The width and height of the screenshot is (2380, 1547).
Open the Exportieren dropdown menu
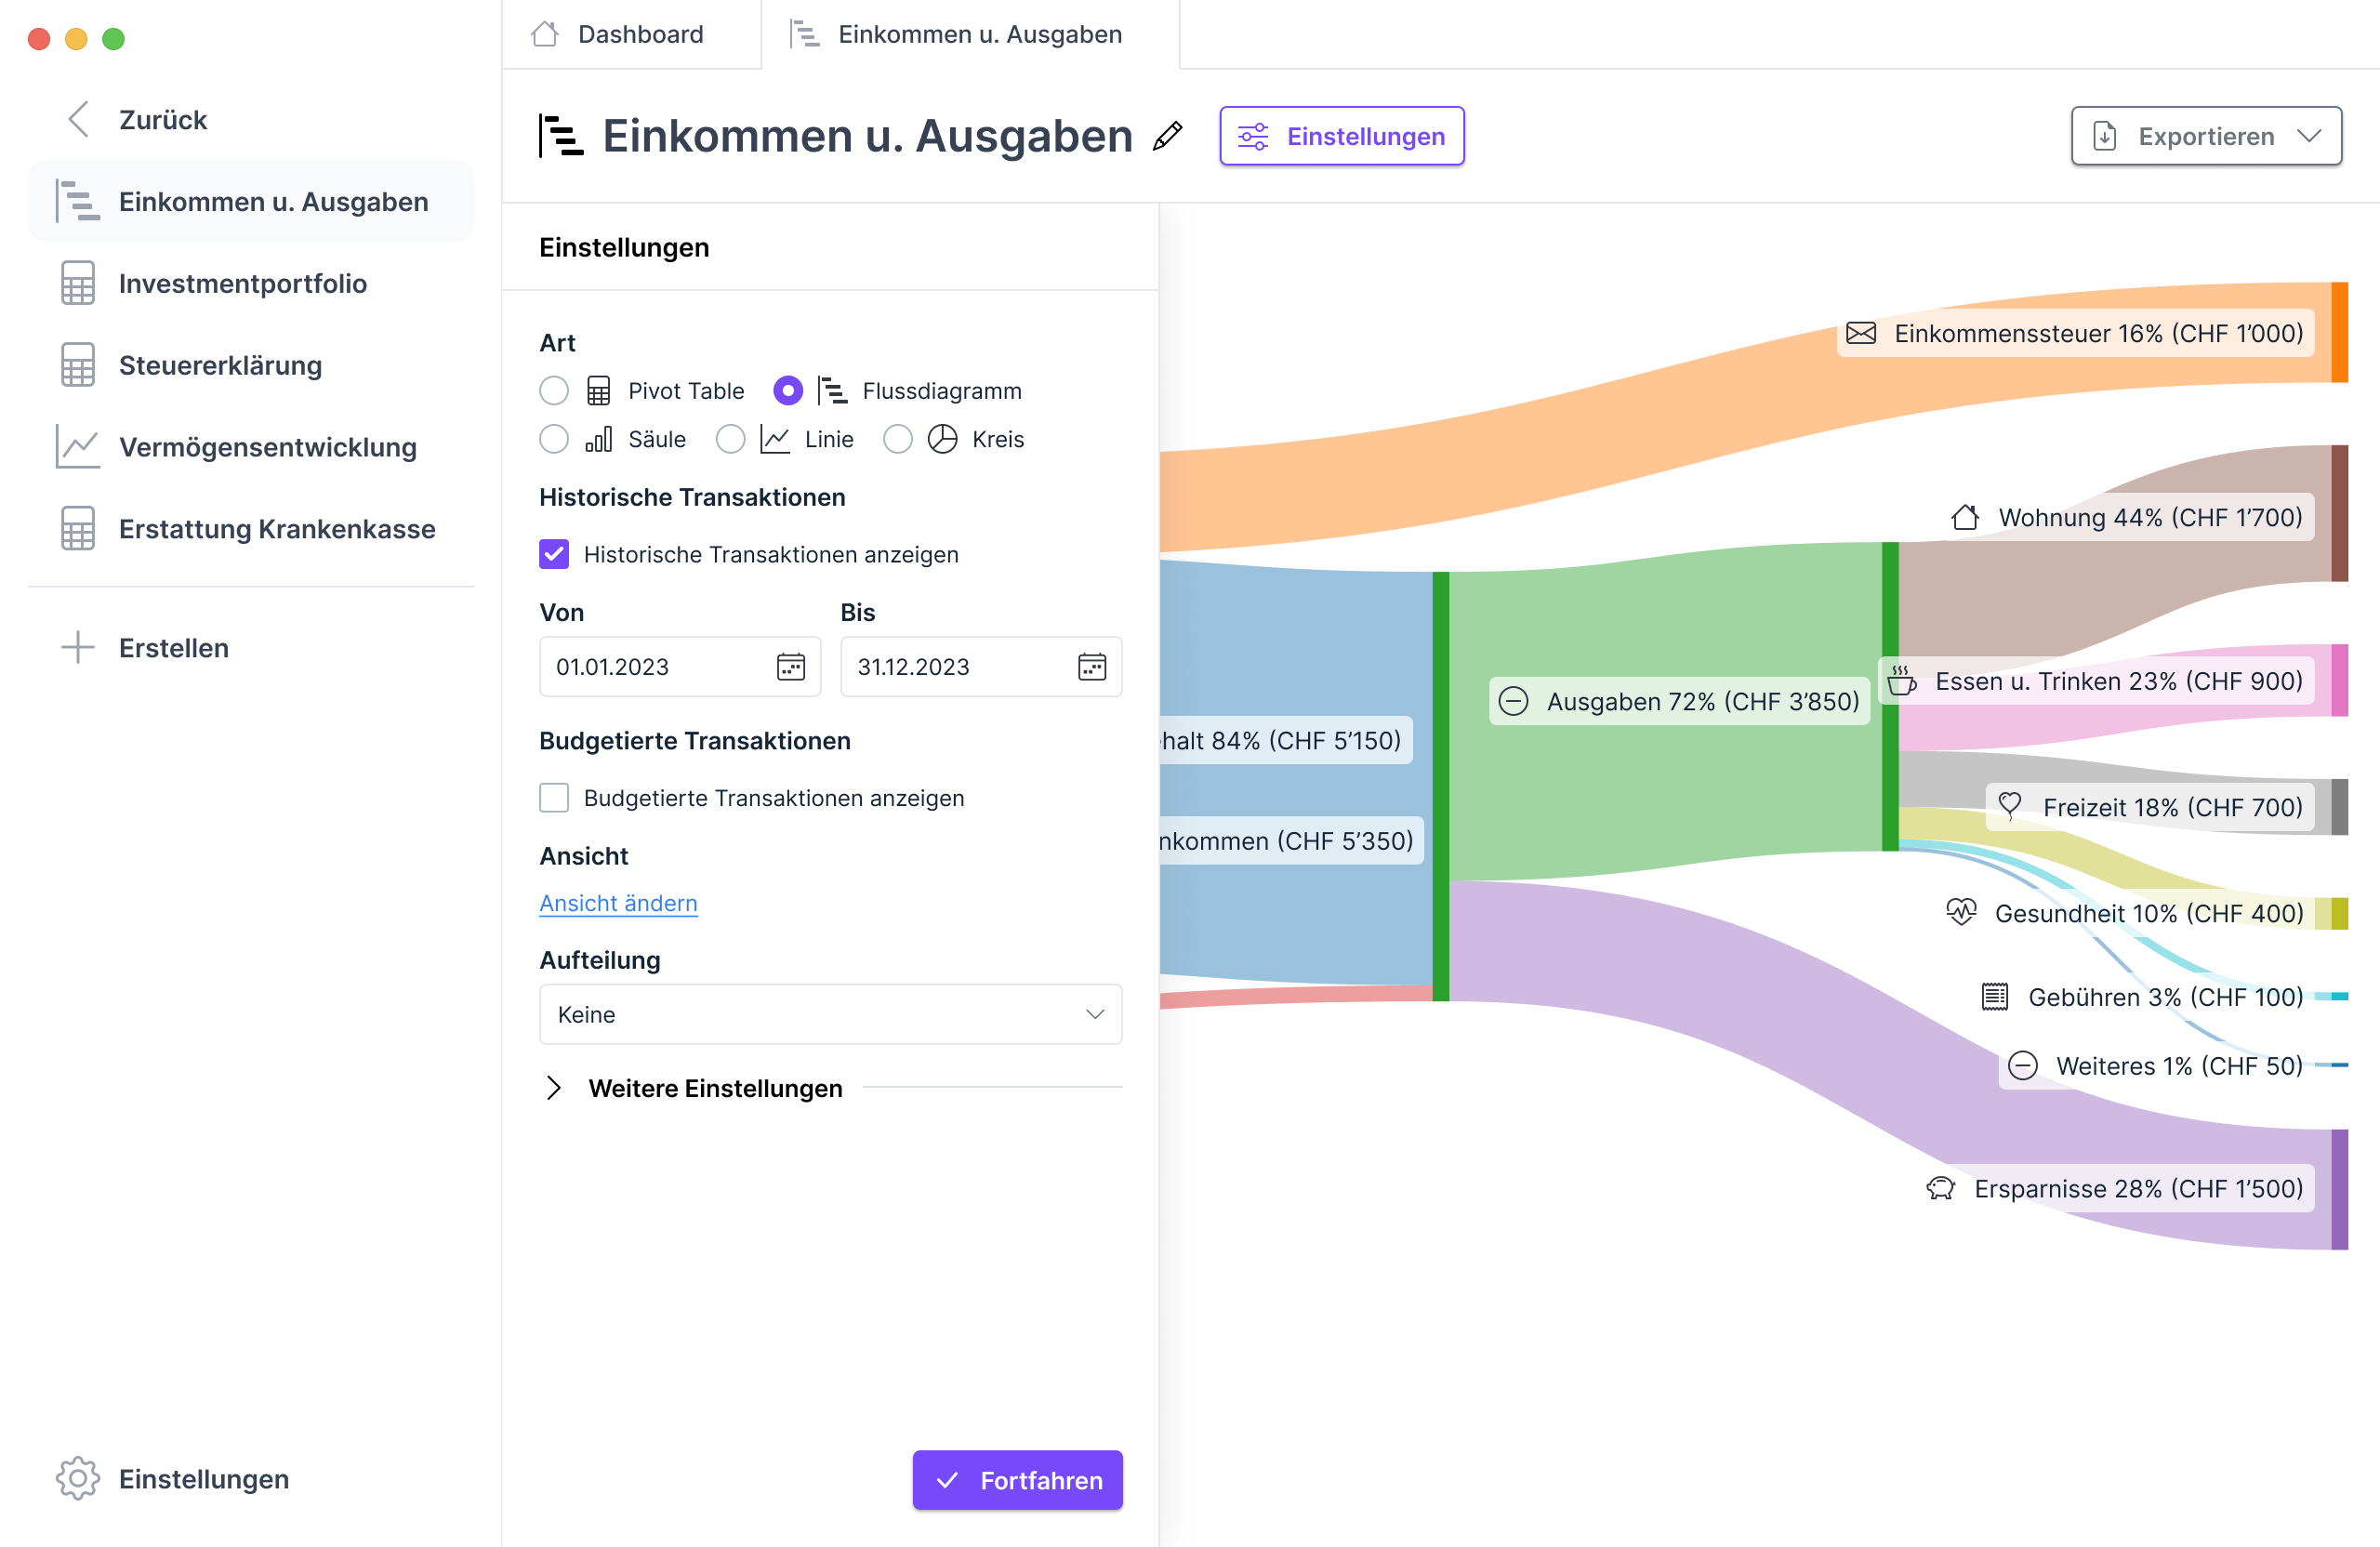pos(2207,136)
